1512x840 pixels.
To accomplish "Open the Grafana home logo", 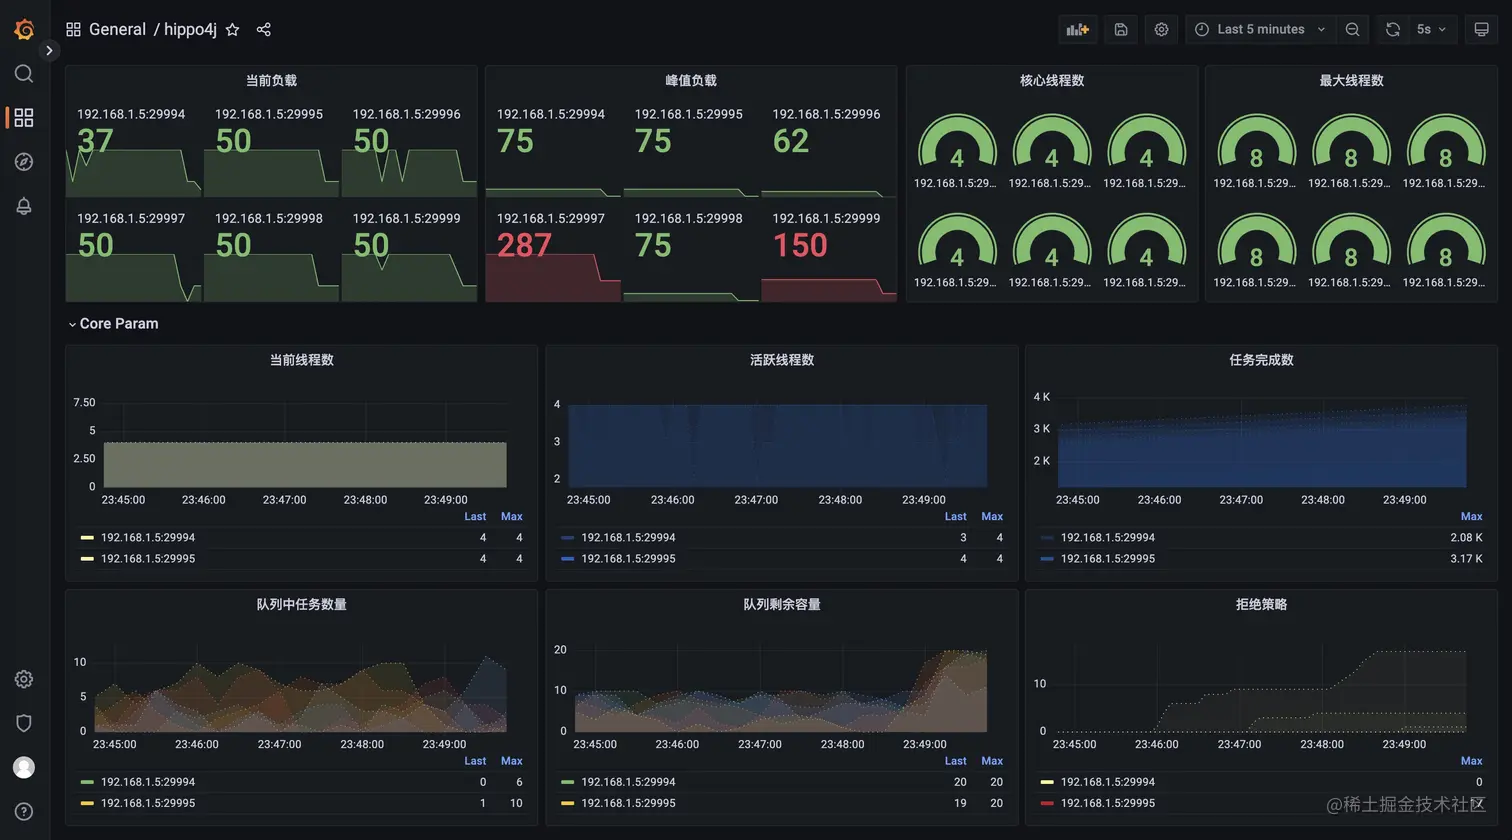I will pyautogui.click(x=24, y=30).
